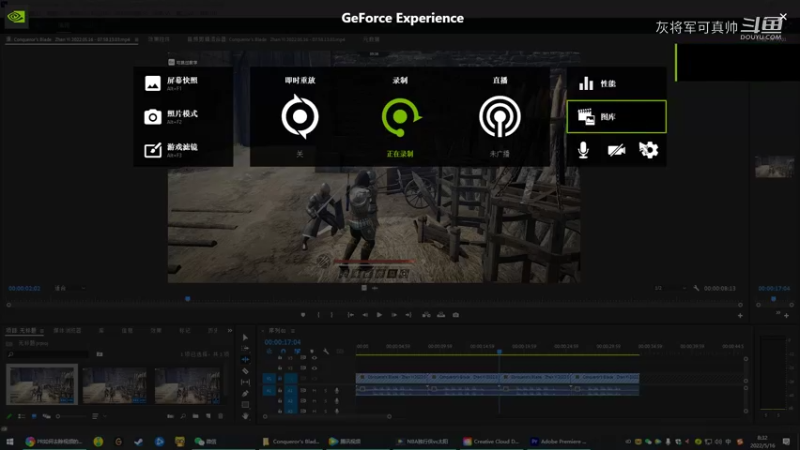Click the NVIDIA logo at top left
The image size is (800, 450).
(x=16, y=17)
